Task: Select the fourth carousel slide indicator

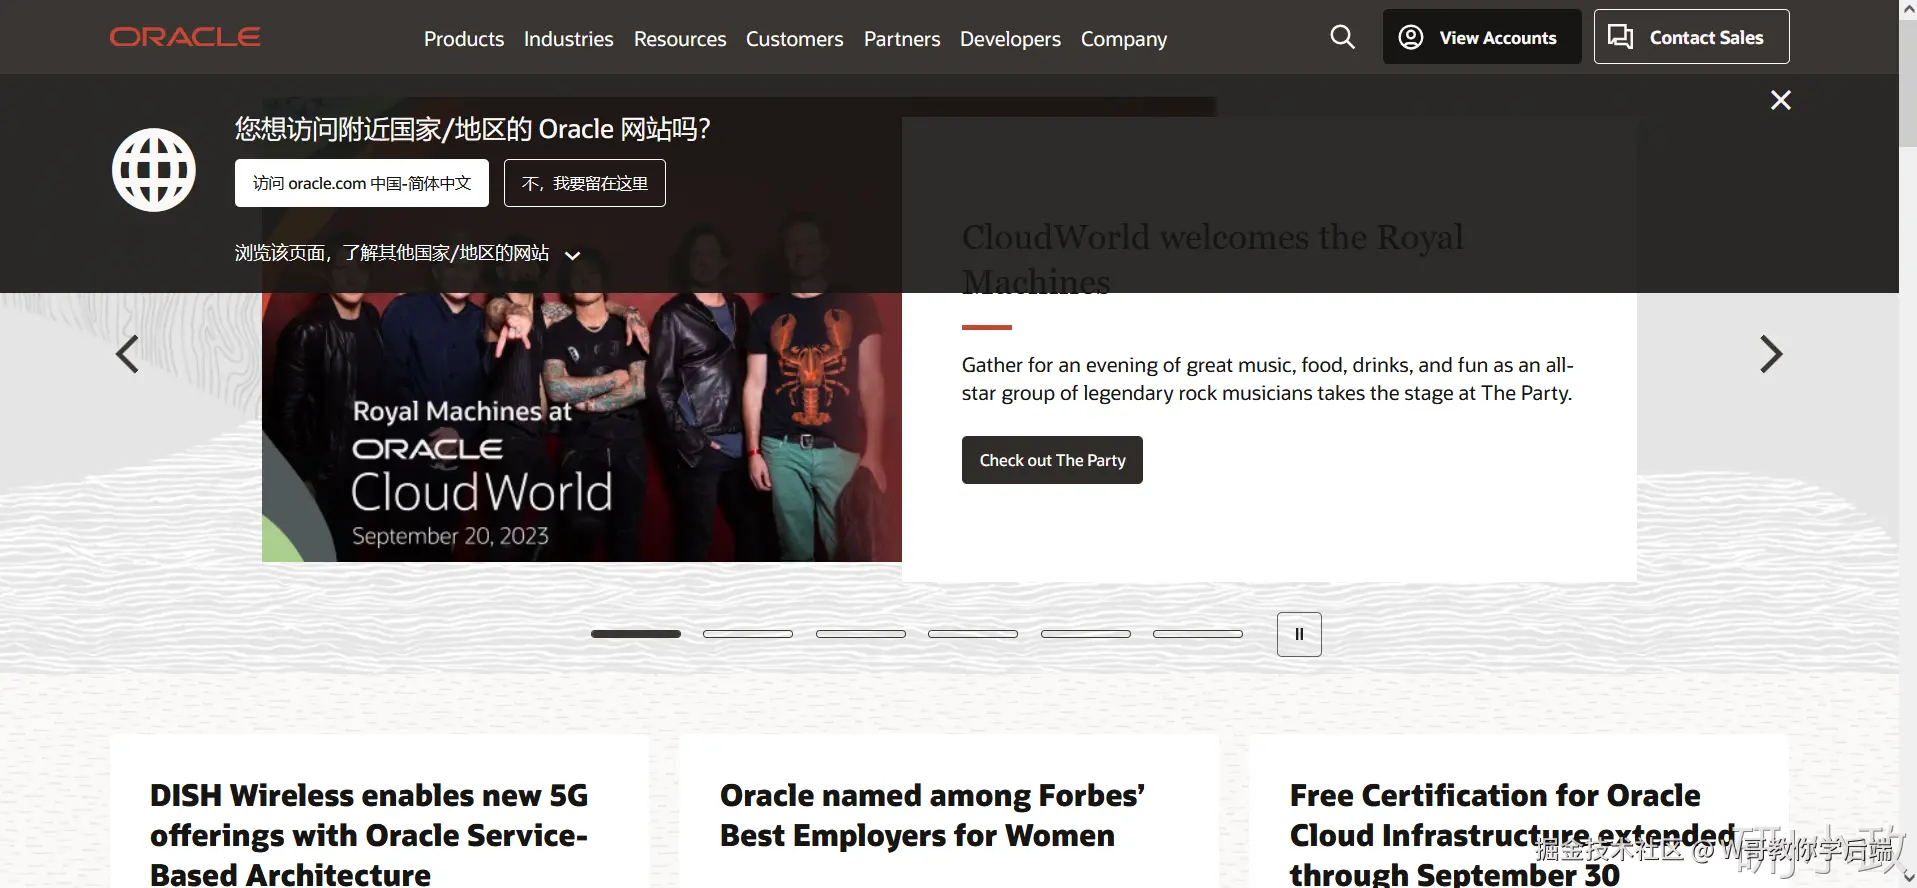Action: [973, 634]
